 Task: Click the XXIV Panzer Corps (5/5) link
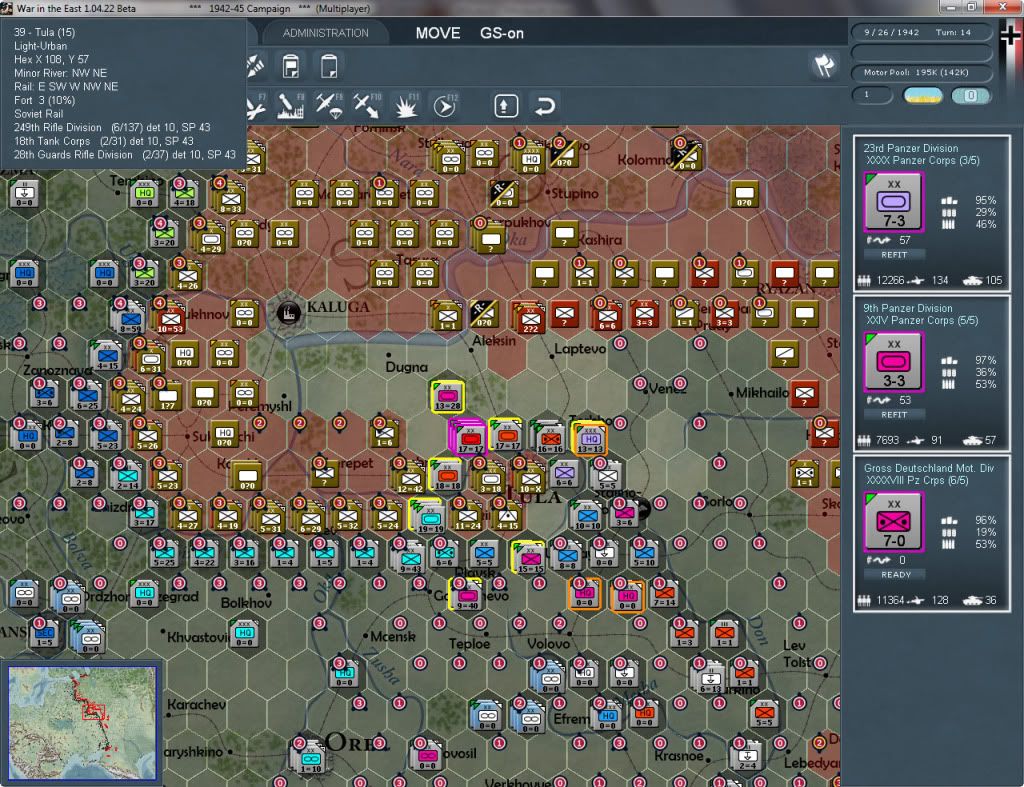click(922, 321)
